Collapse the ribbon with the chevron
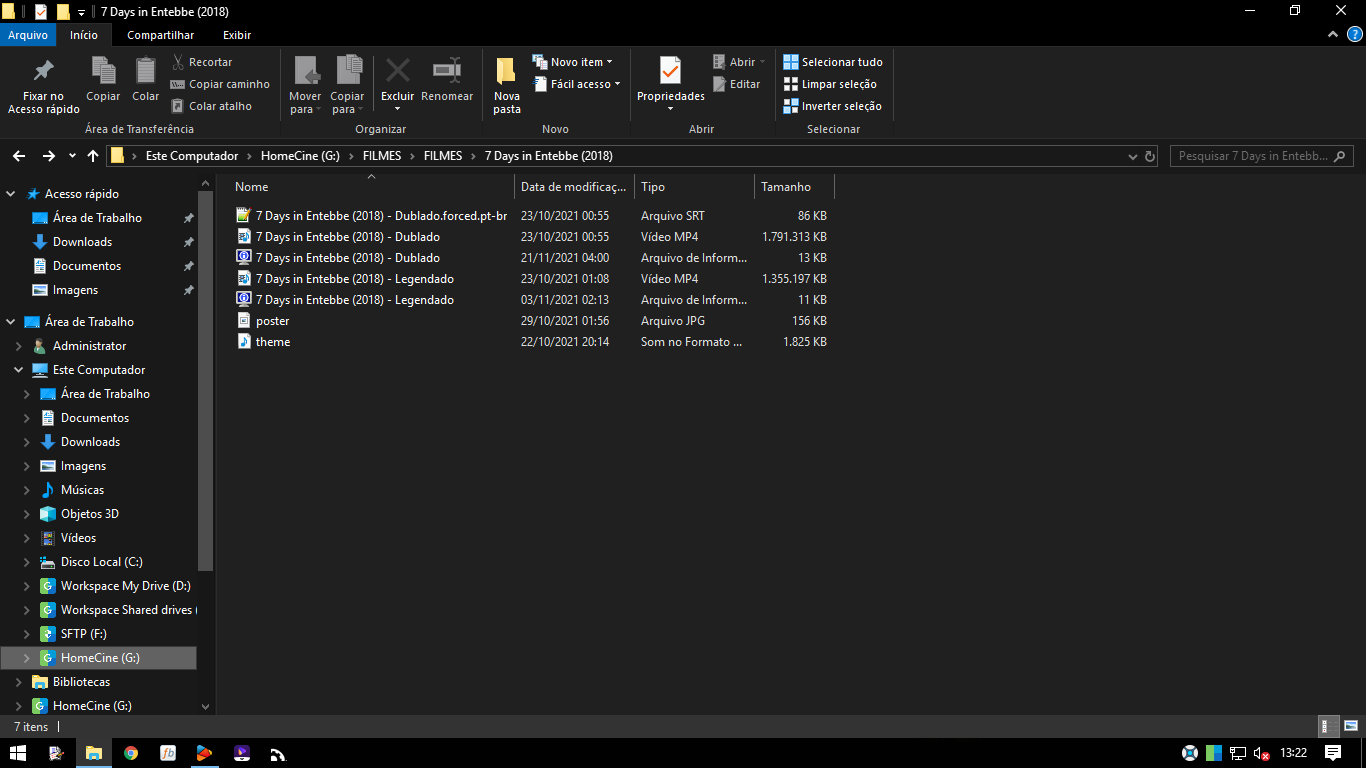The height and width of the screenshot is (768, 1366). (x=1333, y=35)
